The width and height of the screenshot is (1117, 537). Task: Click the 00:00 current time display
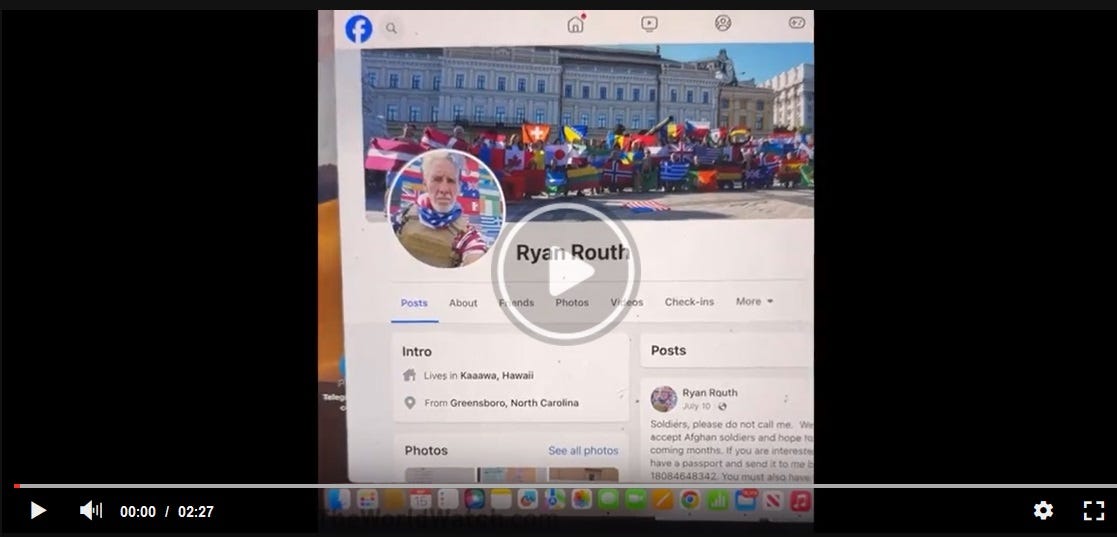point(137,511)
